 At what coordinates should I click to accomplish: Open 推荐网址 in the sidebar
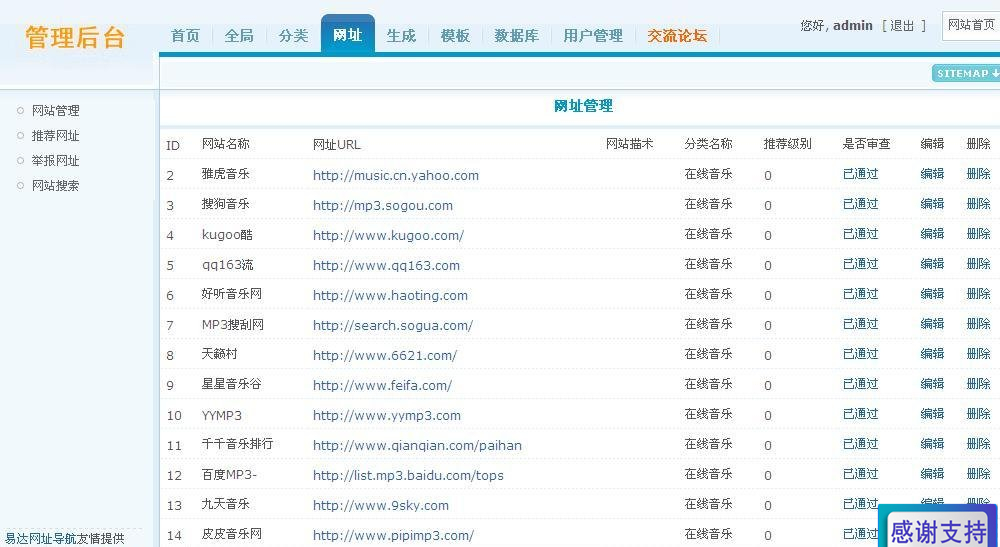point(55,136)
